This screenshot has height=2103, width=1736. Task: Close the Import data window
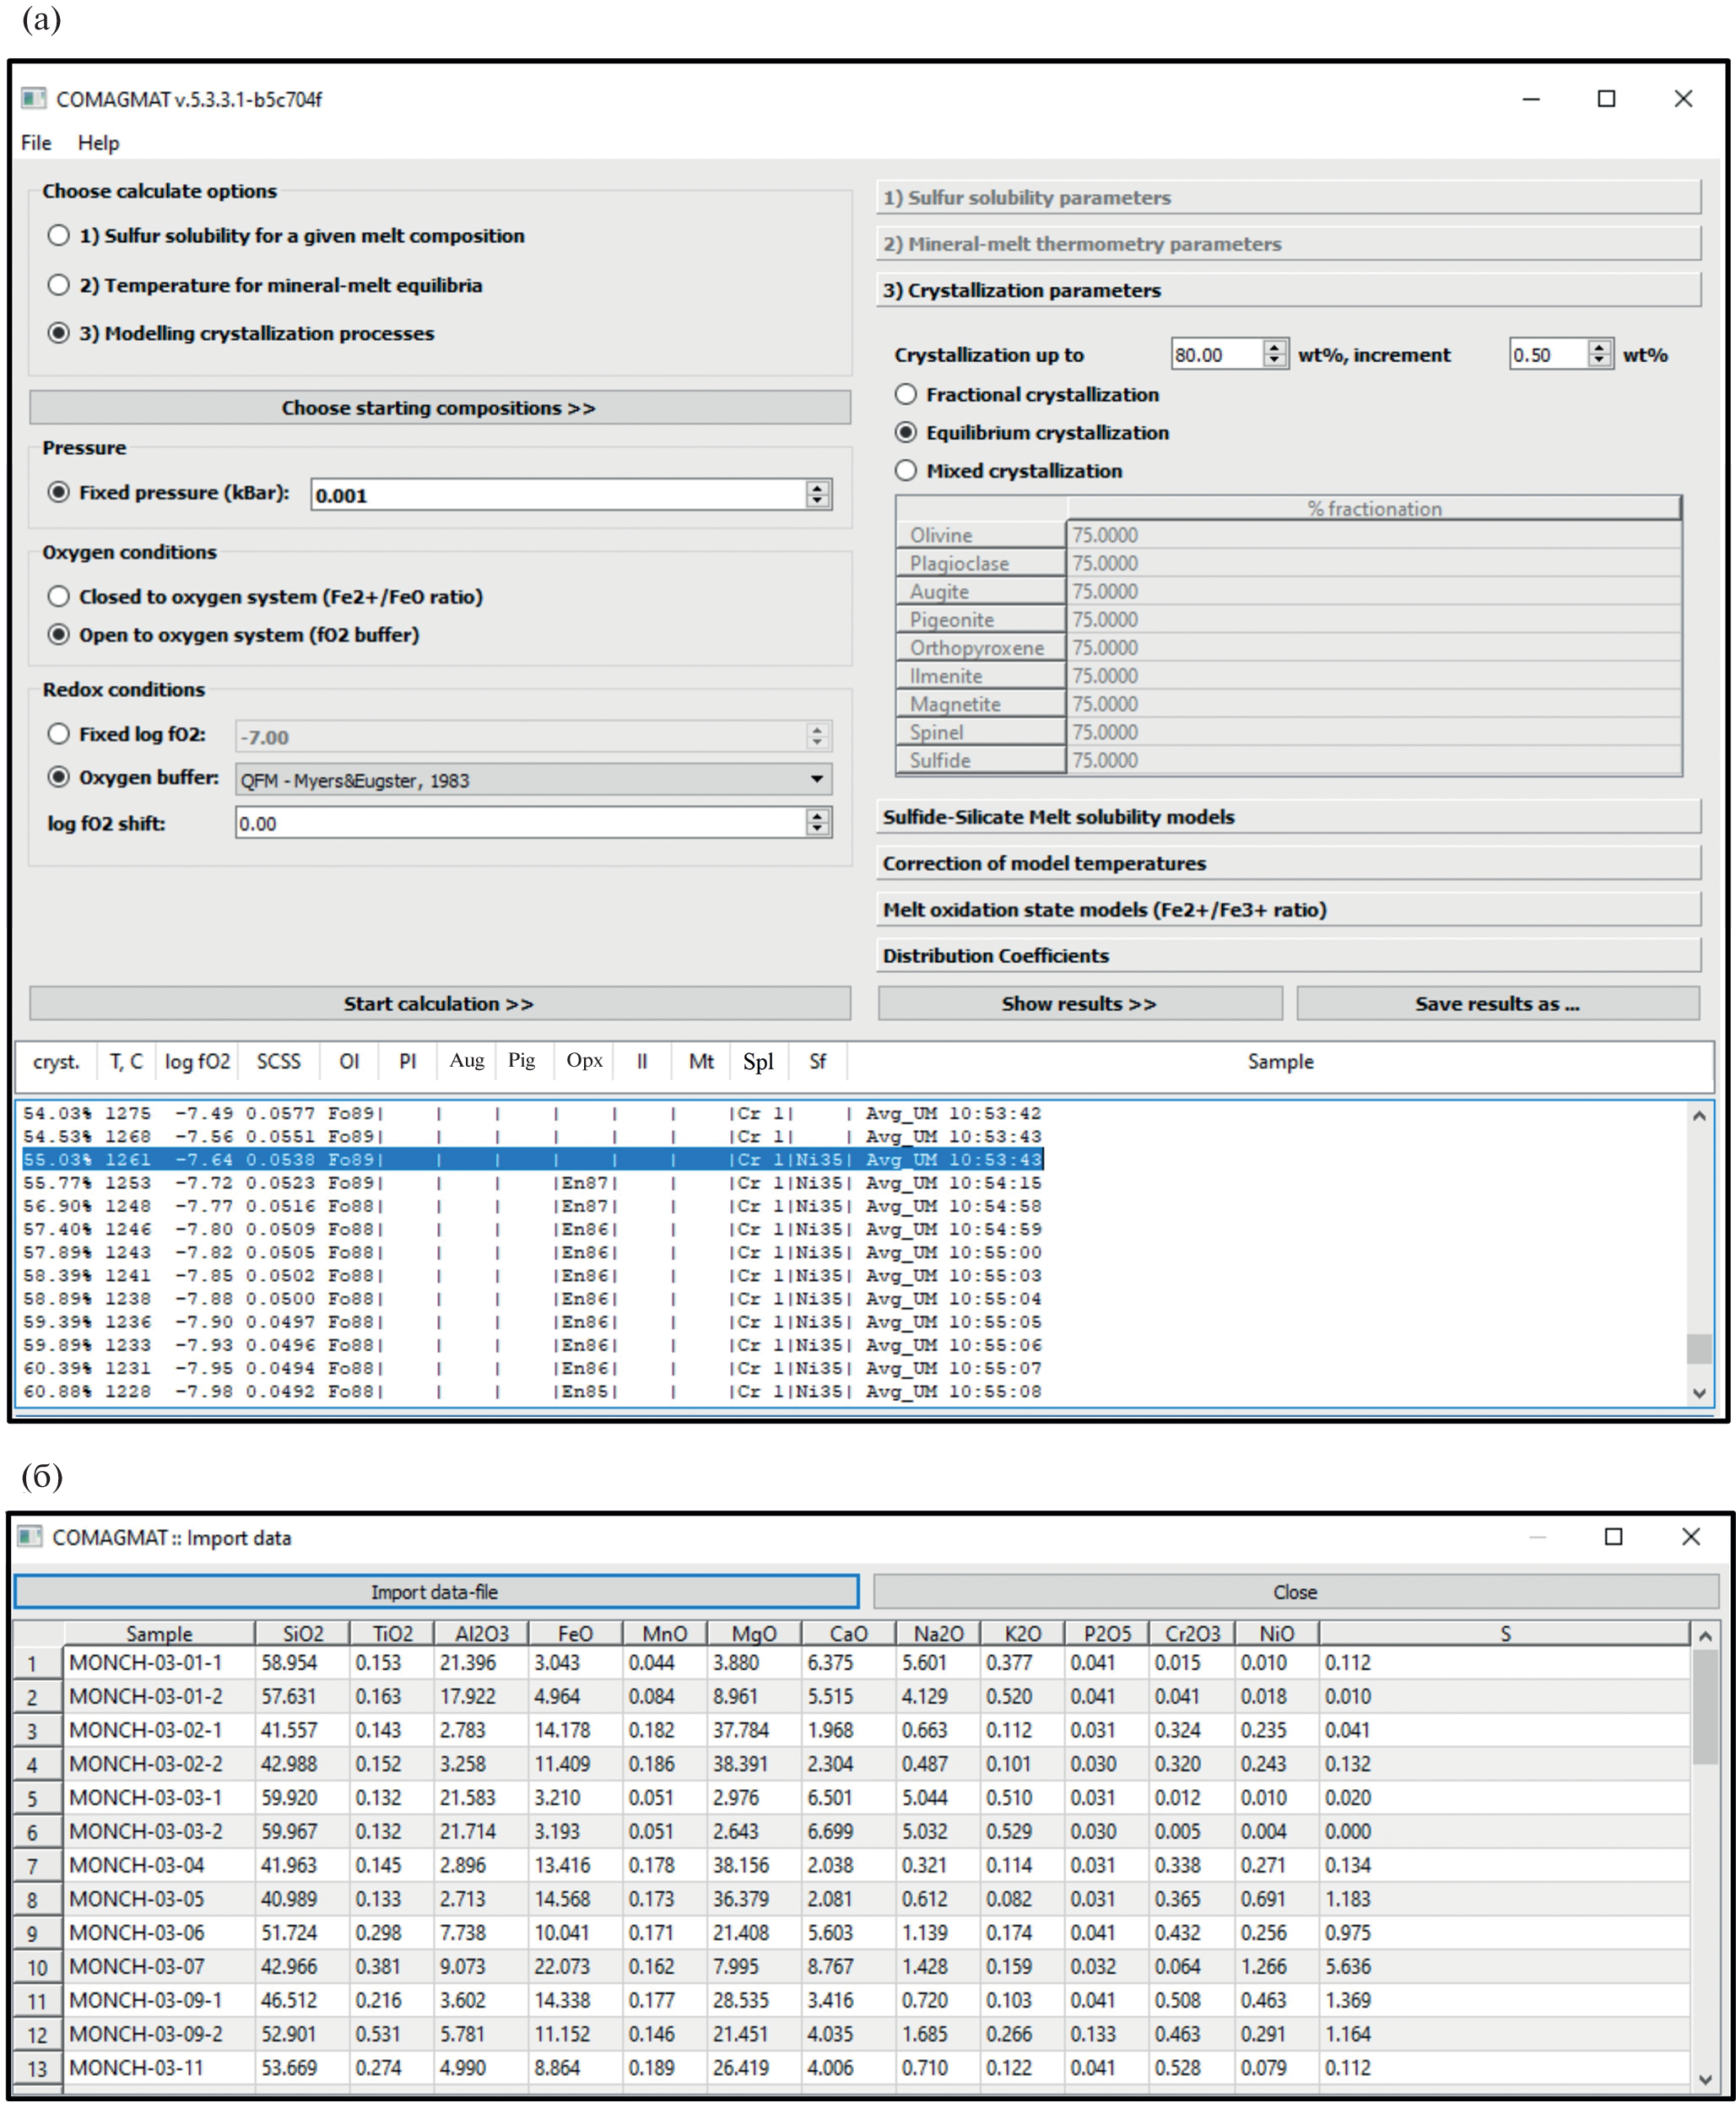point(1690,1536)
